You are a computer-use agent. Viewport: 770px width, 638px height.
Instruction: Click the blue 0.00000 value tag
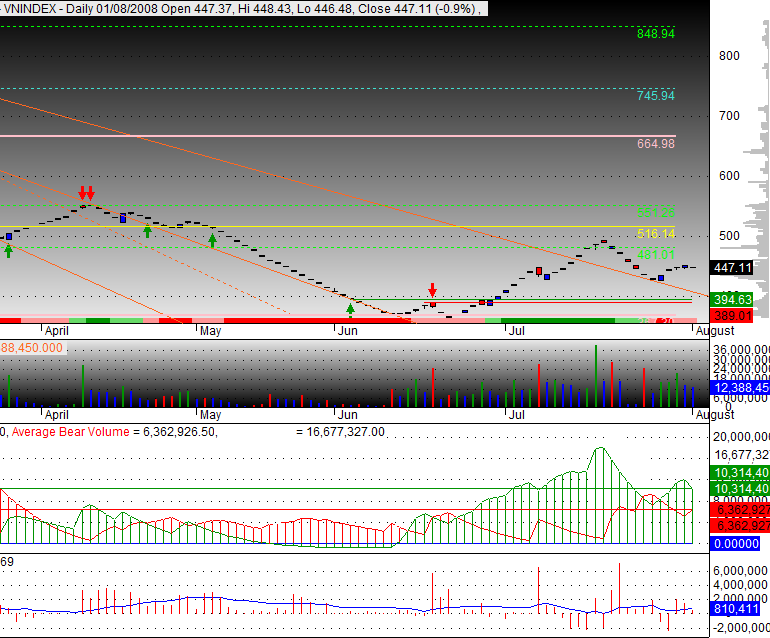739,543
